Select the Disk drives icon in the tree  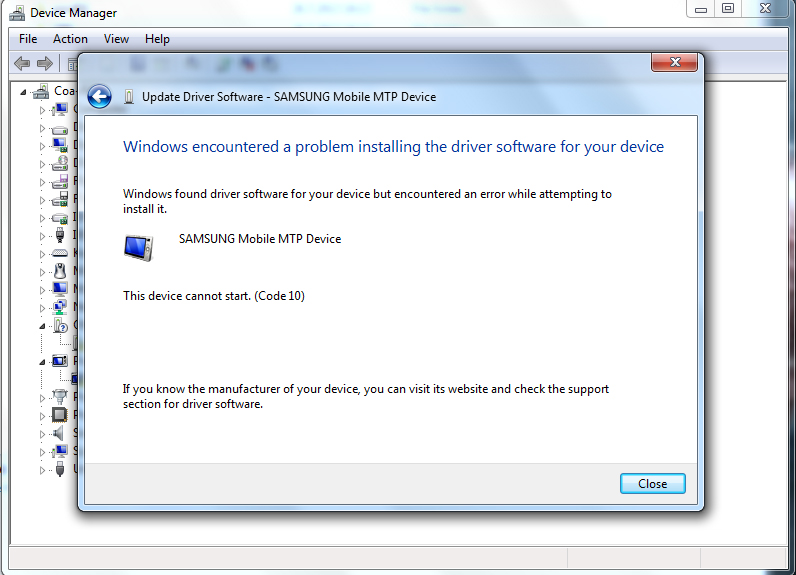tap(60, 128)
